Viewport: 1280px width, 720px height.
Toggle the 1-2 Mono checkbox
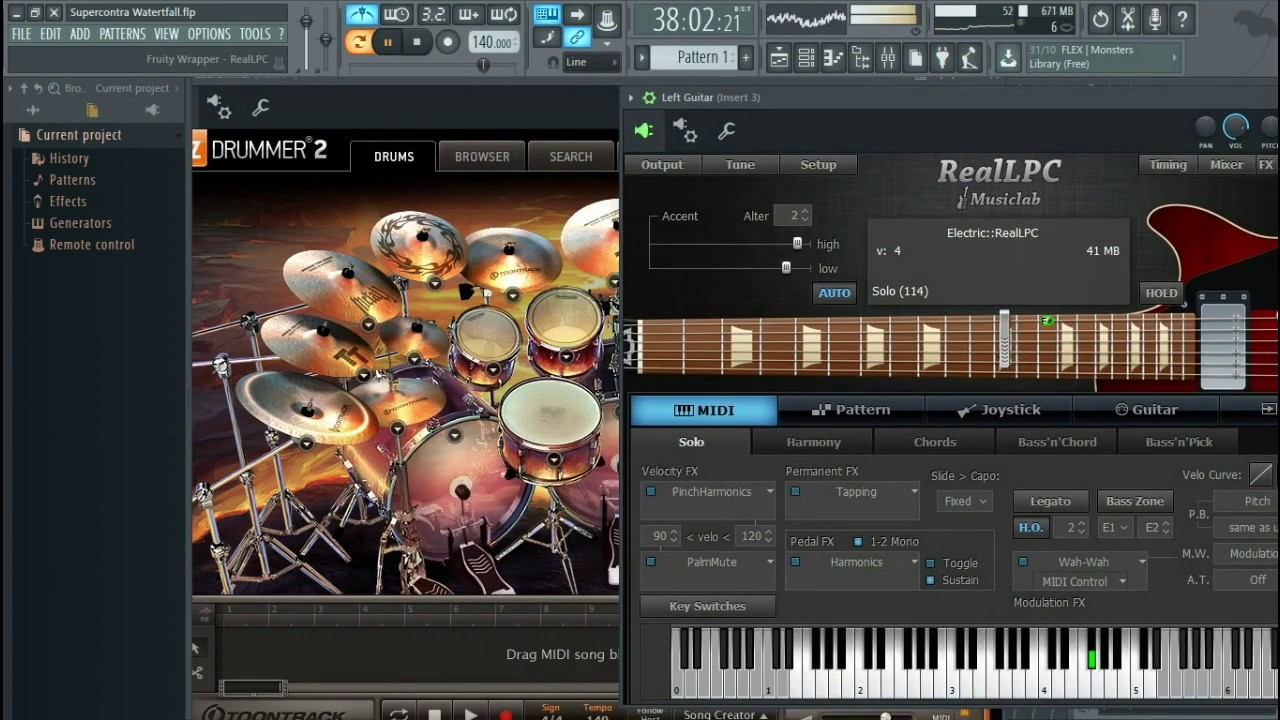point(858,542)
